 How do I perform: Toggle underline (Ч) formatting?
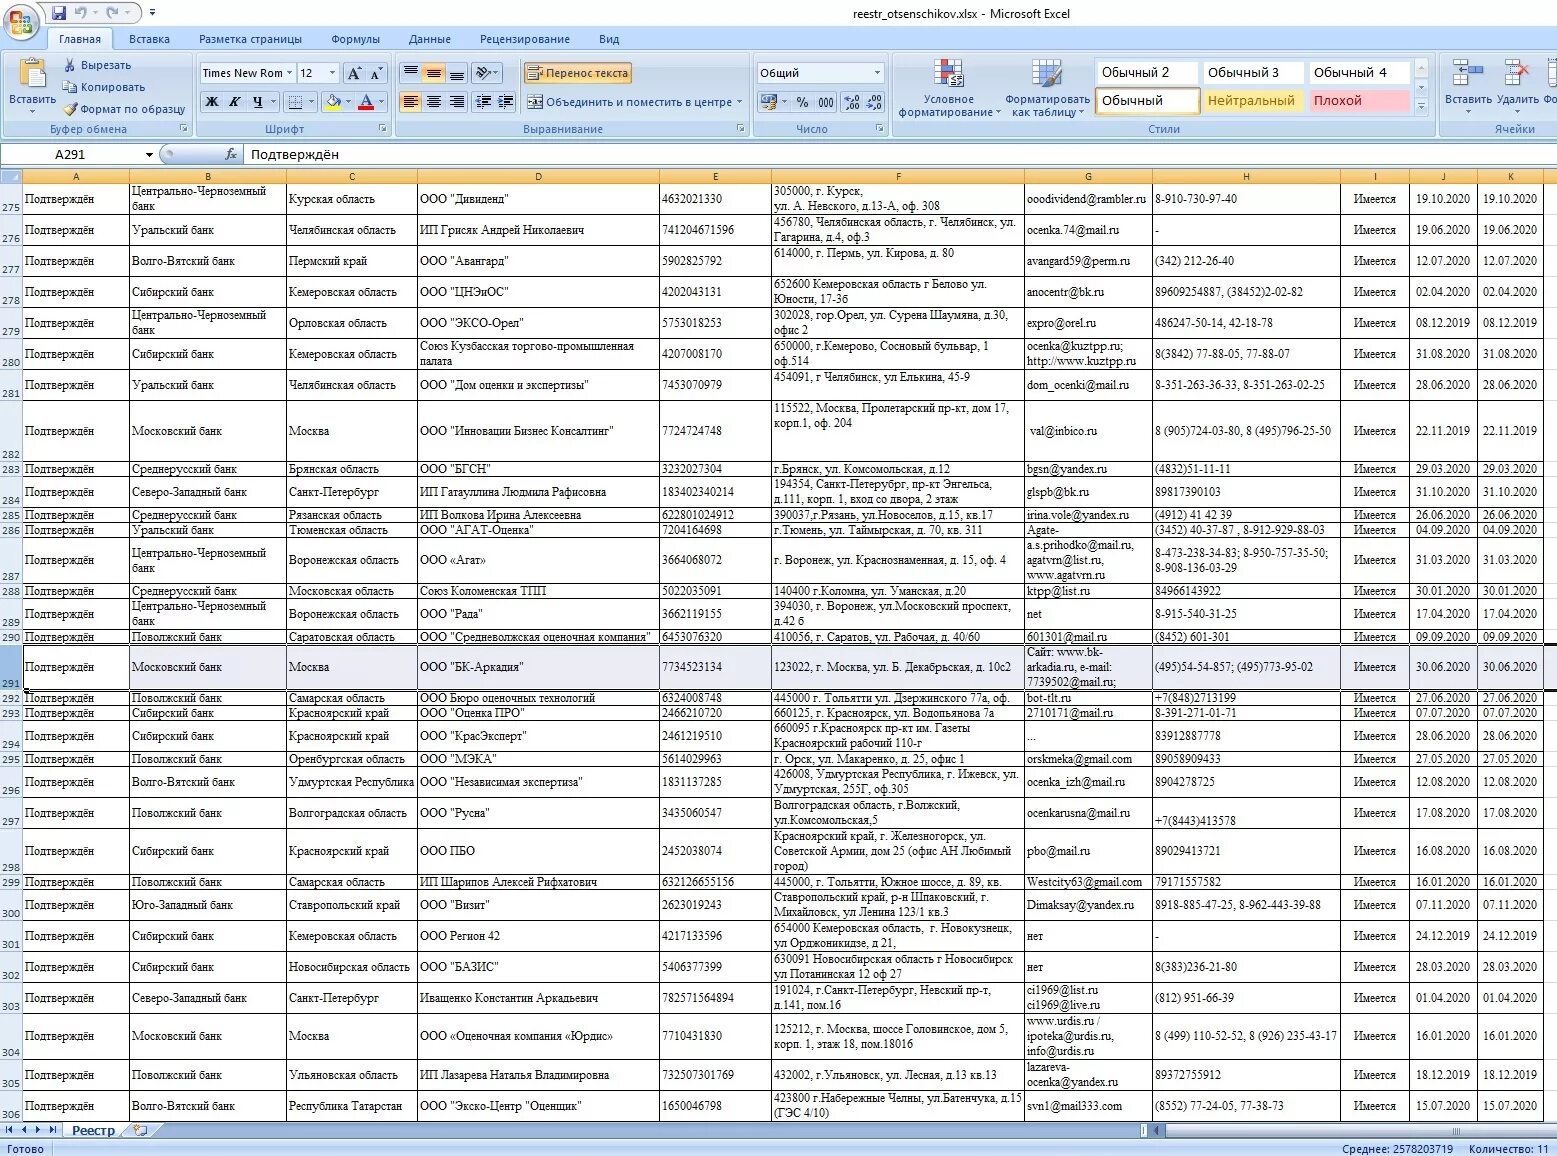258,102
